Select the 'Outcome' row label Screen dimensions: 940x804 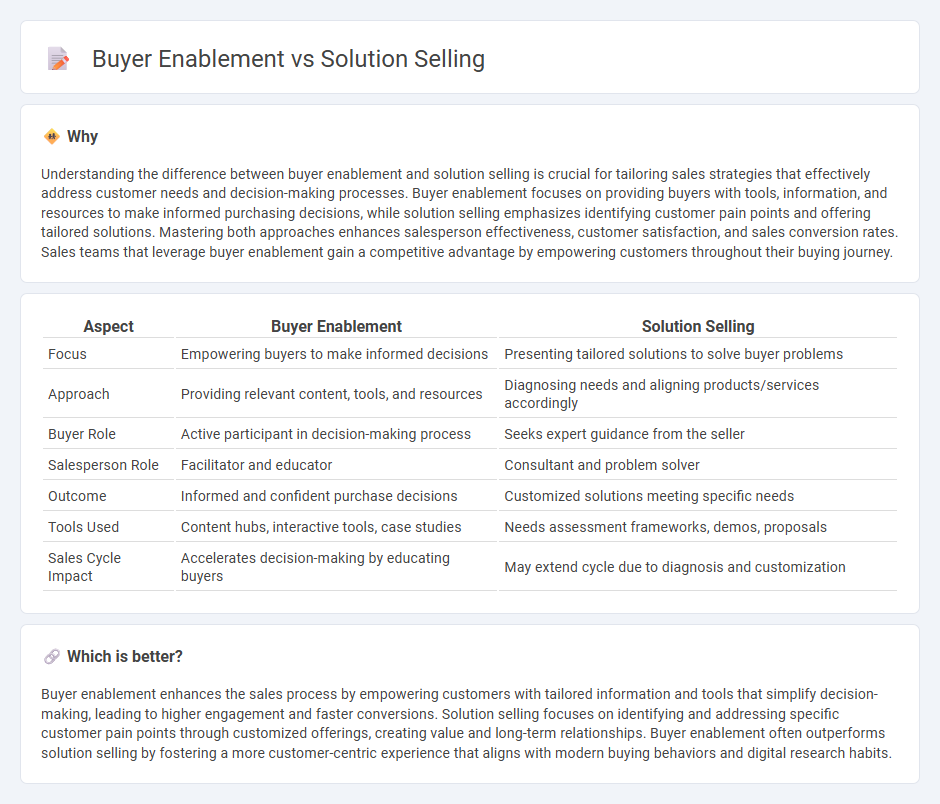pos(77,496)
